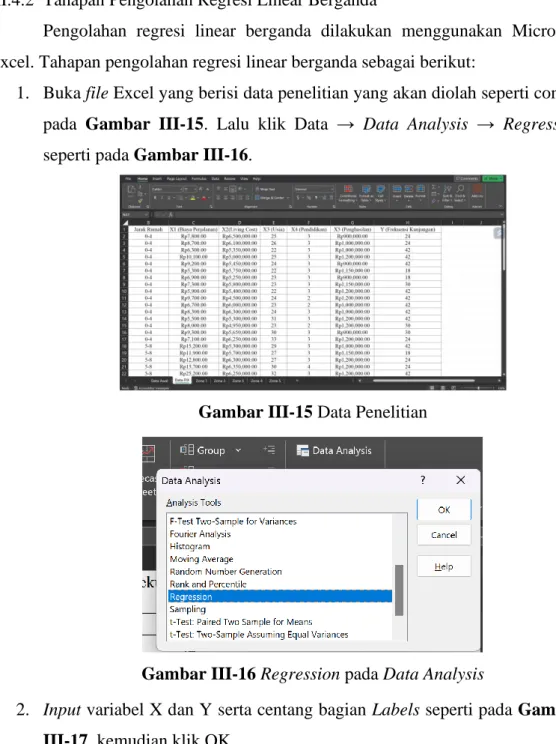Switch to Zona 5 sheet tab
This screenshot has width=556, height=744.
pyautogui.click(x=275, y=381)
